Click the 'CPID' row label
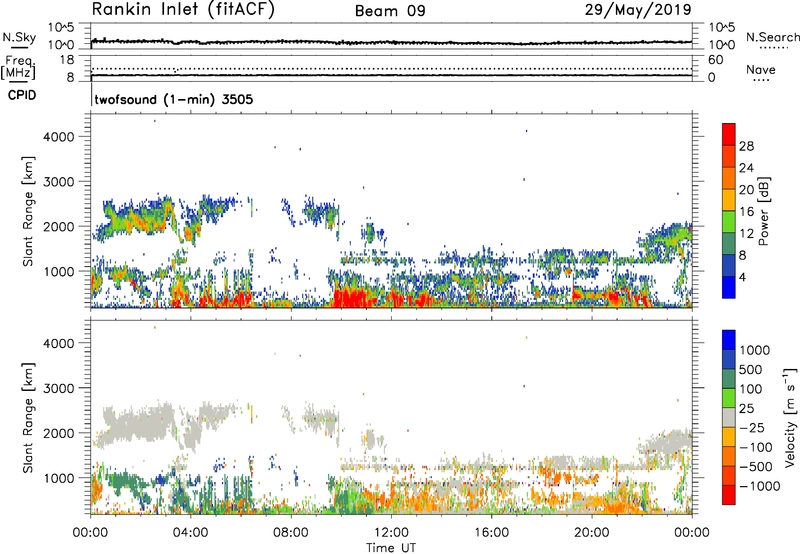This screenshot has width=800, height=554. 22,95
